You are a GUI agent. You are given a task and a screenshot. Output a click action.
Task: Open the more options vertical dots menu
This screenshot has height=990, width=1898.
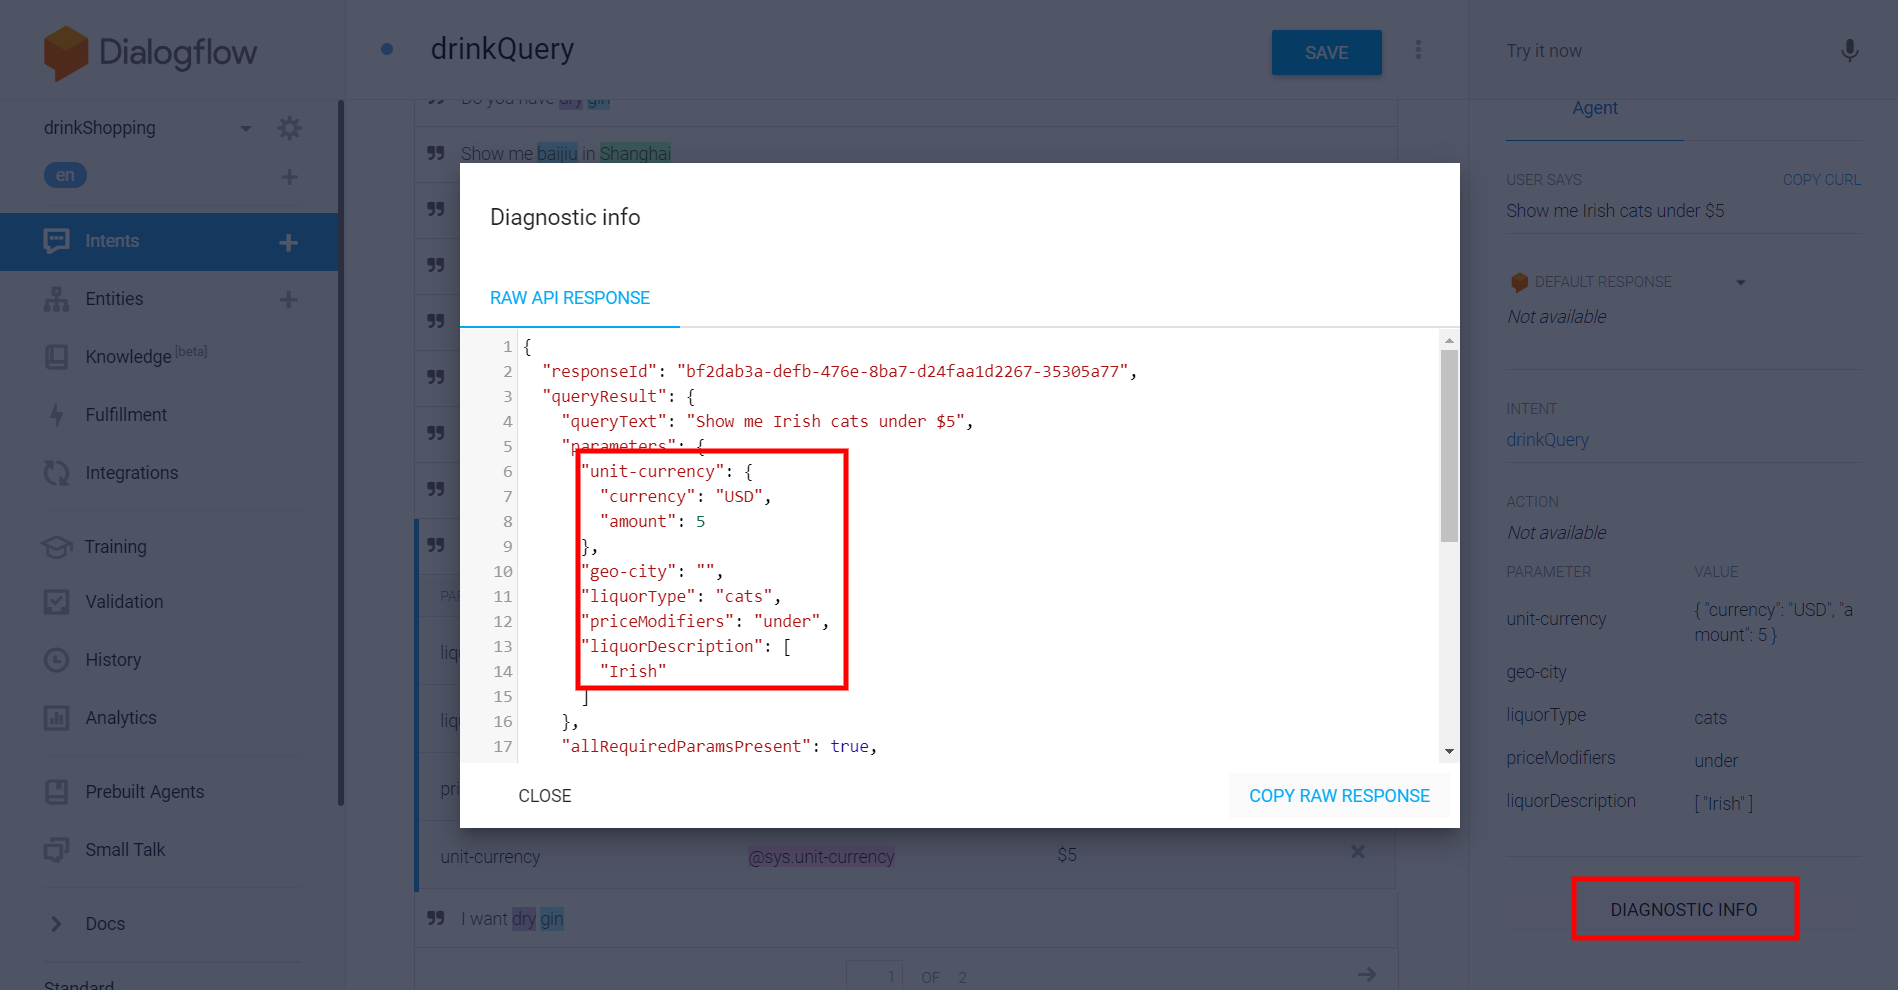coord(1418,50)
